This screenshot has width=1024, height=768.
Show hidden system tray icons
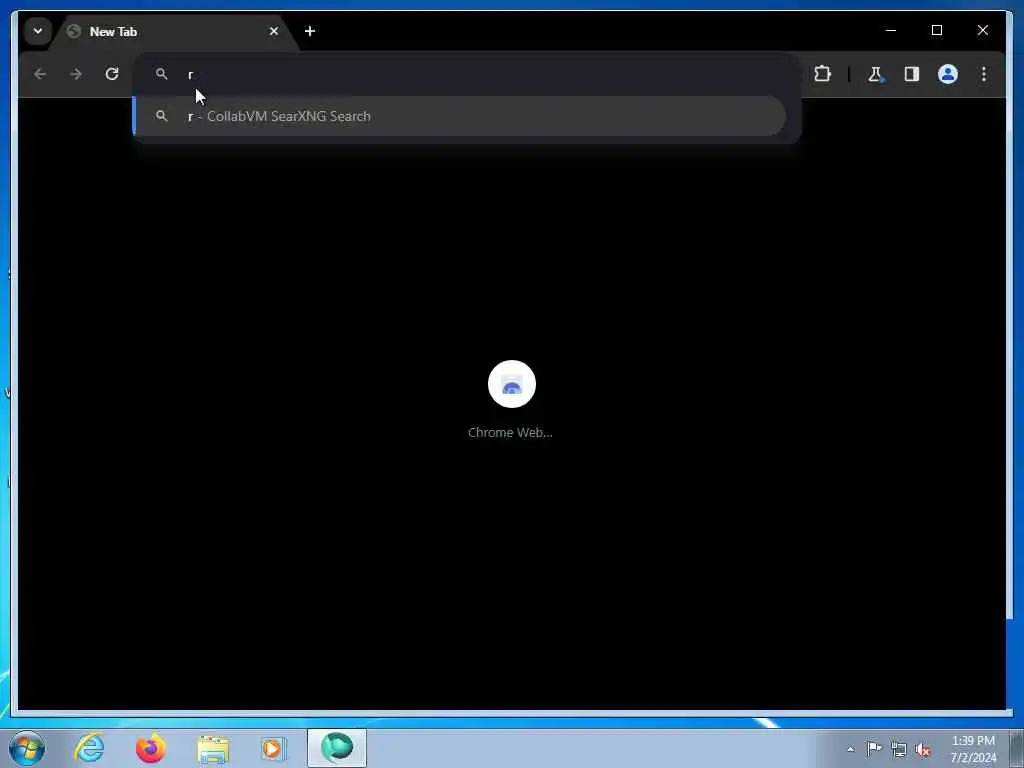850,749
